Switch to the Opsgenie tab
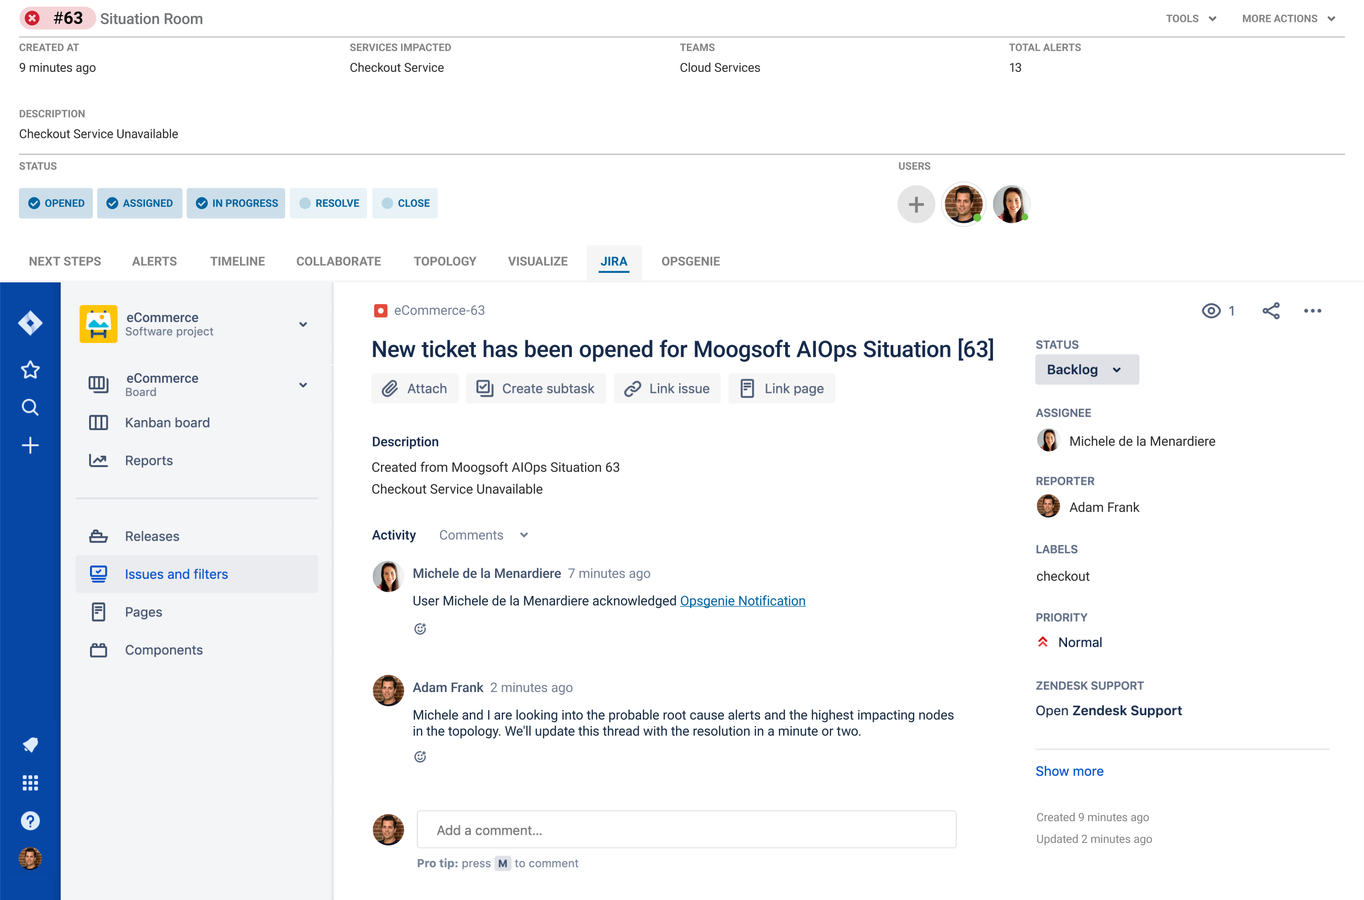This screenshot has width=1364, height=900. point(690,262)
